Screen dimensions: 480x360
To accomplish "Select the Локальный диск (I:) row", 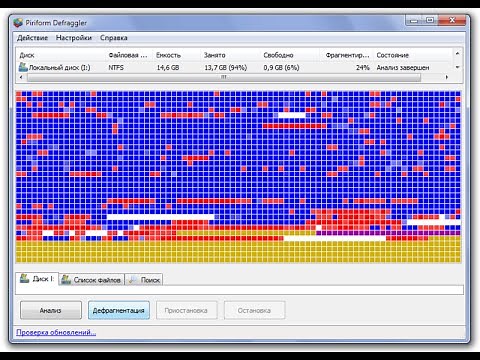I will tap(235, 68).
